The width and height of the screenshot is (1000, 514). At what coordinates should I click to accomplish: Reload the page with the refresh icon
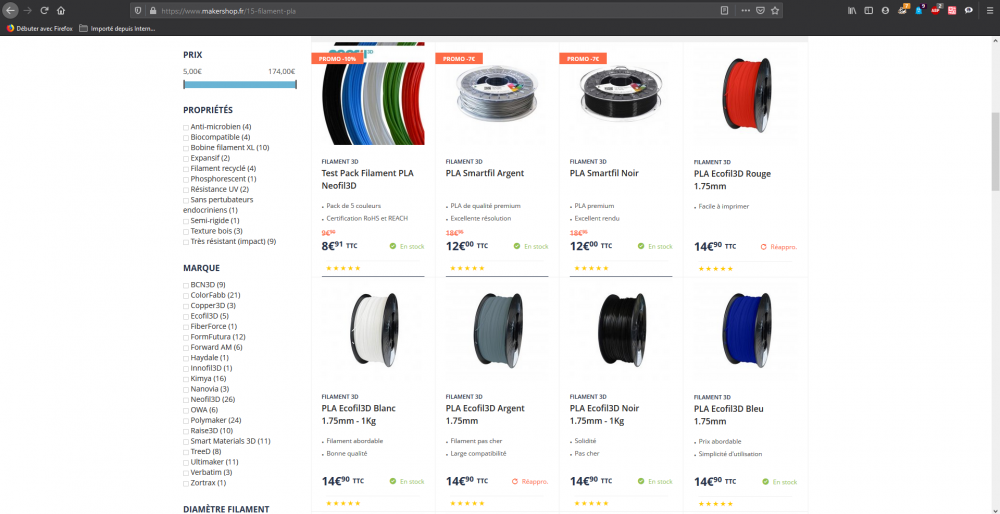(44, 10)
